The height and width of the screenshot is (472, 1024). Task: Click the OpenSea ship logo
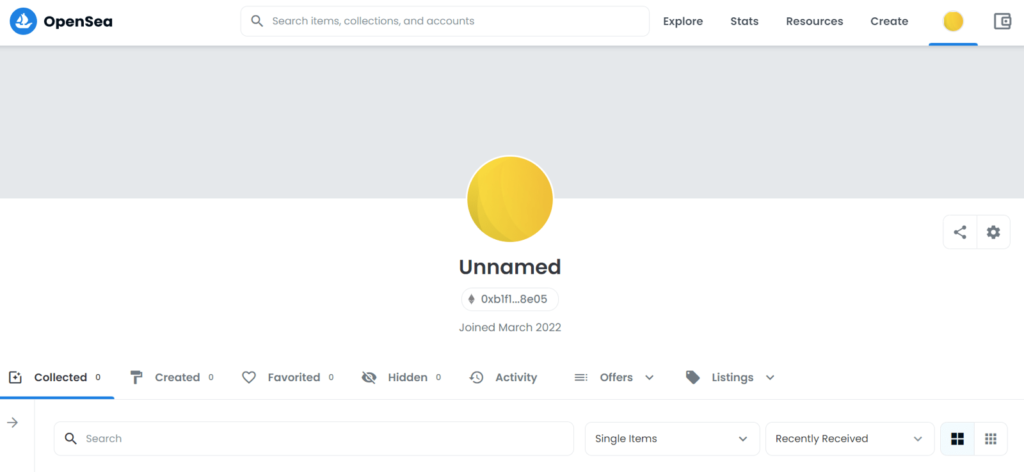[23, 22]
